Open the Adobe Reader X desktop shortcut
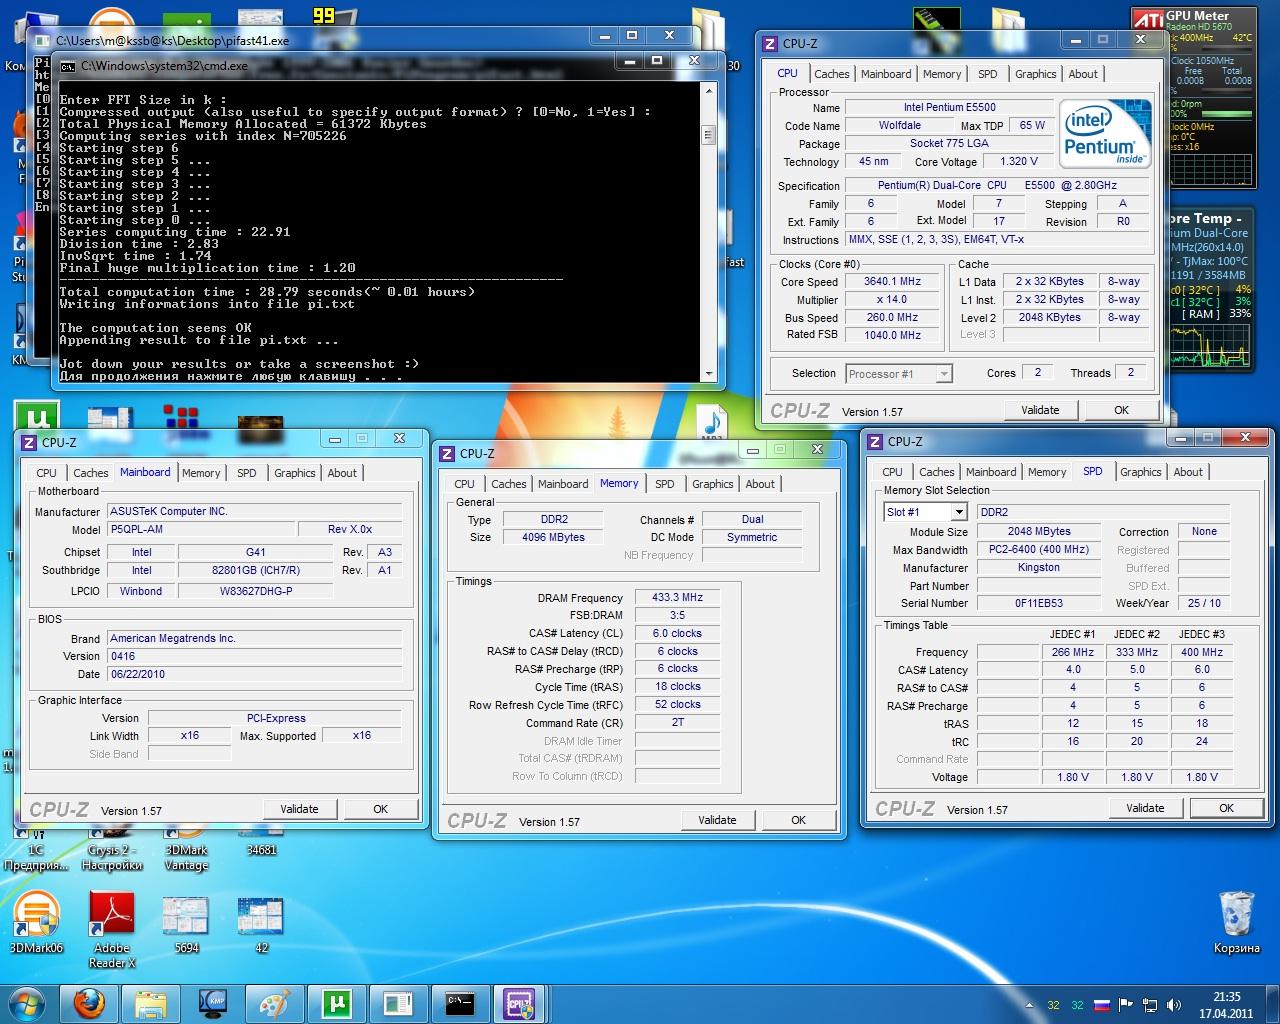The height and width of the screenshot is (1024, 1280). coord(111,930)
